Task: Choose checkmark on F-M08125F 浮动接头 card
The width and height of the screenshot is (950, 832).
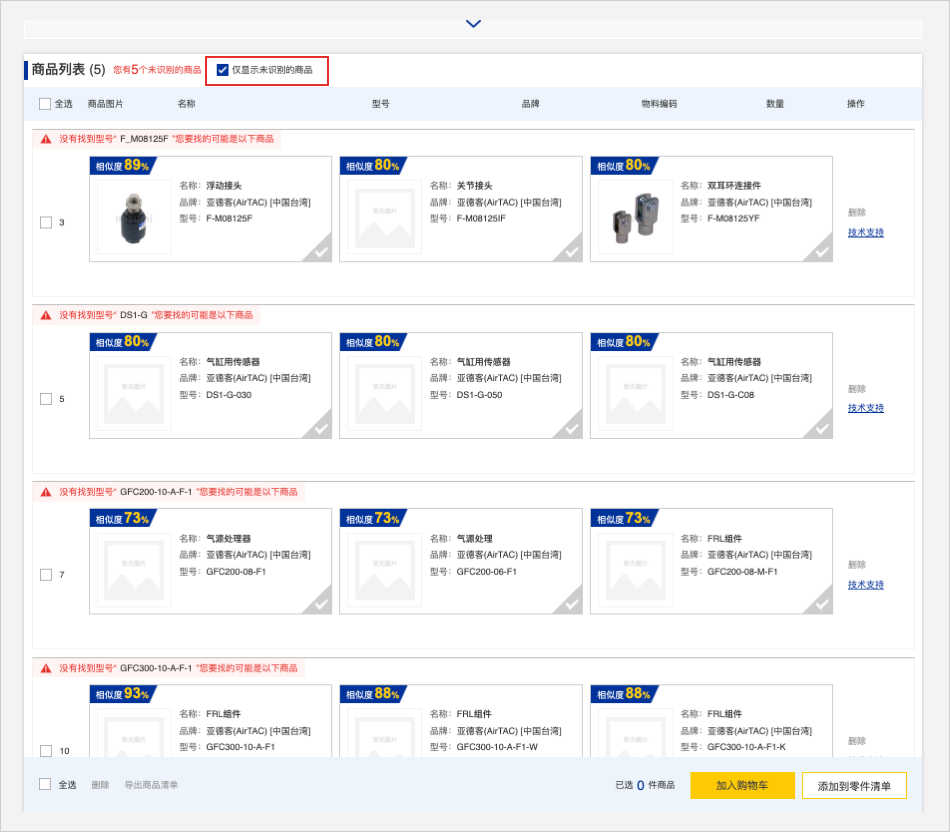Action: [320, 251]
